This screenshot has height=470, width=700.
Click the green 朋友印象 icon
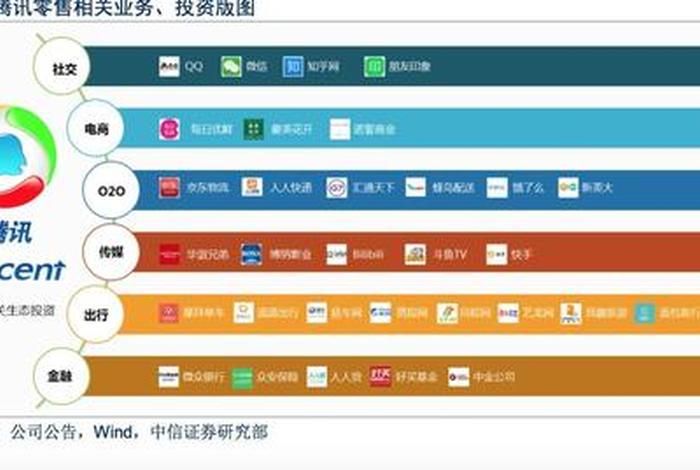pos(374,67)
